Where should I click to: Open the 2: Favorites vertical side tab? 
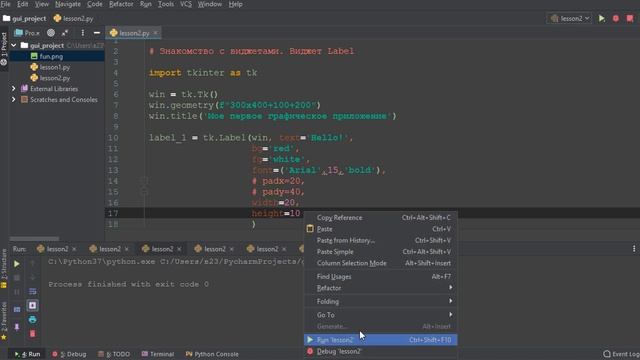pos(4,321)
